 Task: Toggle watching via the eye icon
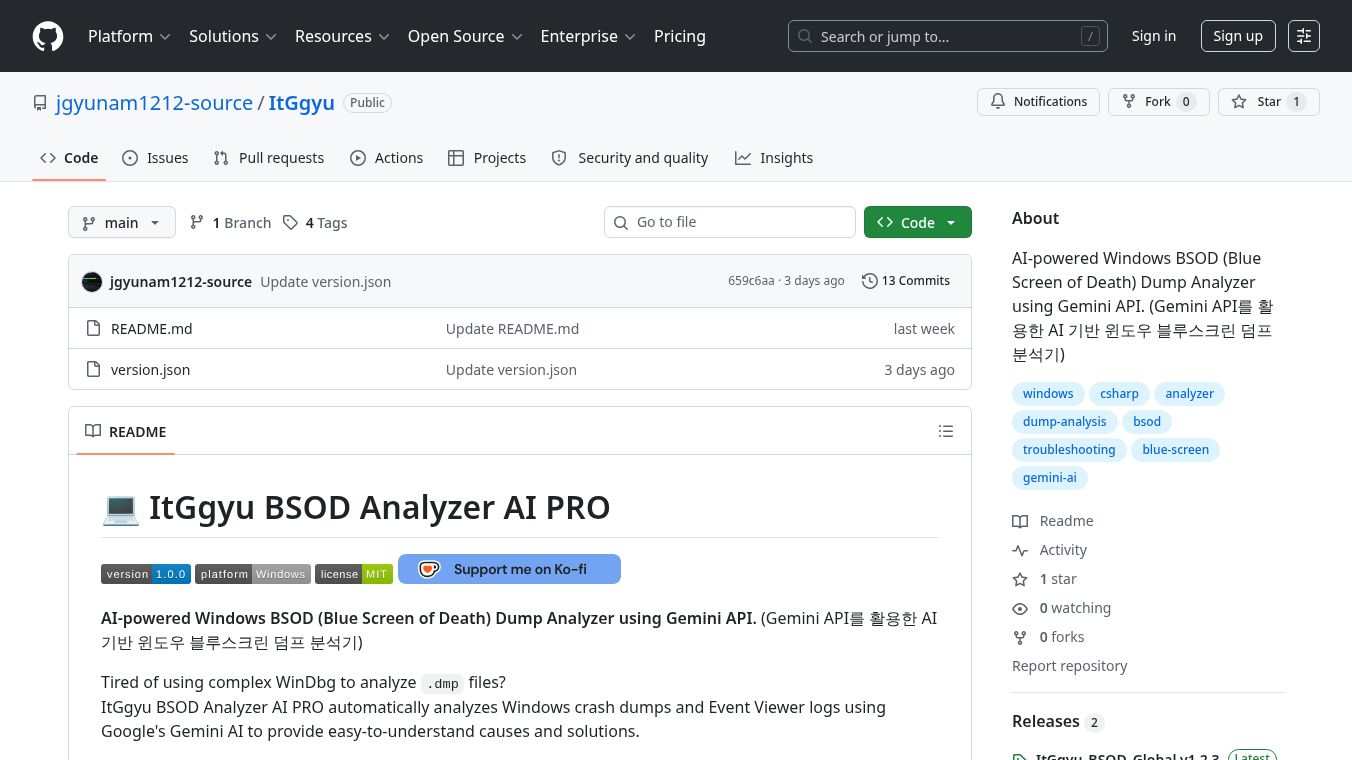(x=1020, y=608)
